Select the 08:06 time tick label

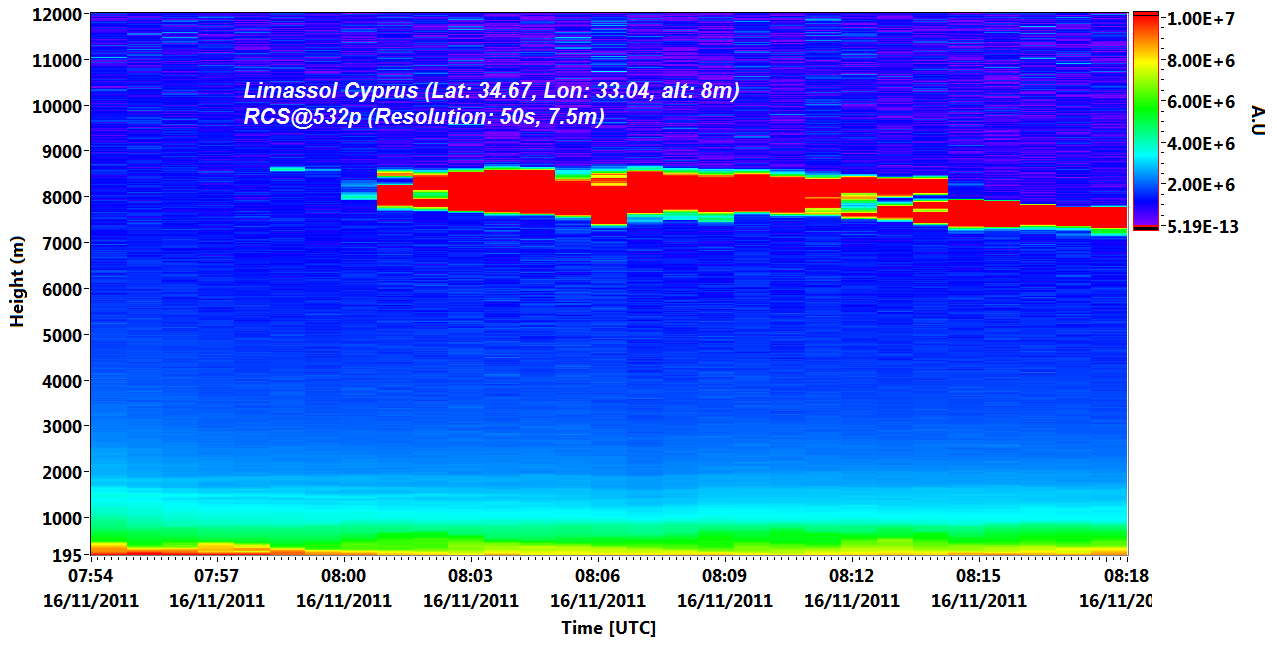pyautogui.click(x=597, y=577)
